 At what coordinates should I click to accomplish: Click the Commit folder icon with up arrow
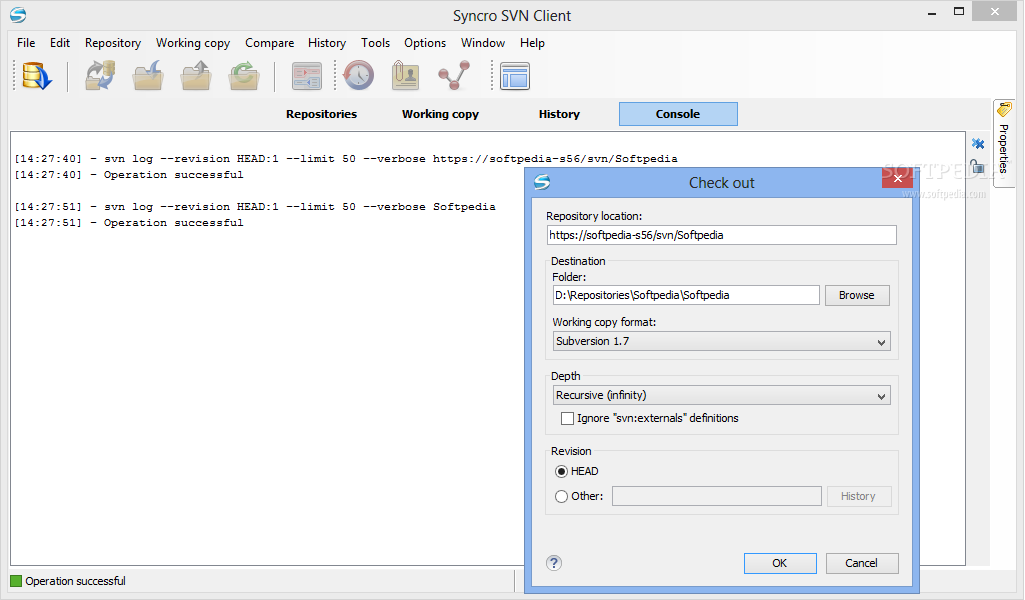click(195, 76)
